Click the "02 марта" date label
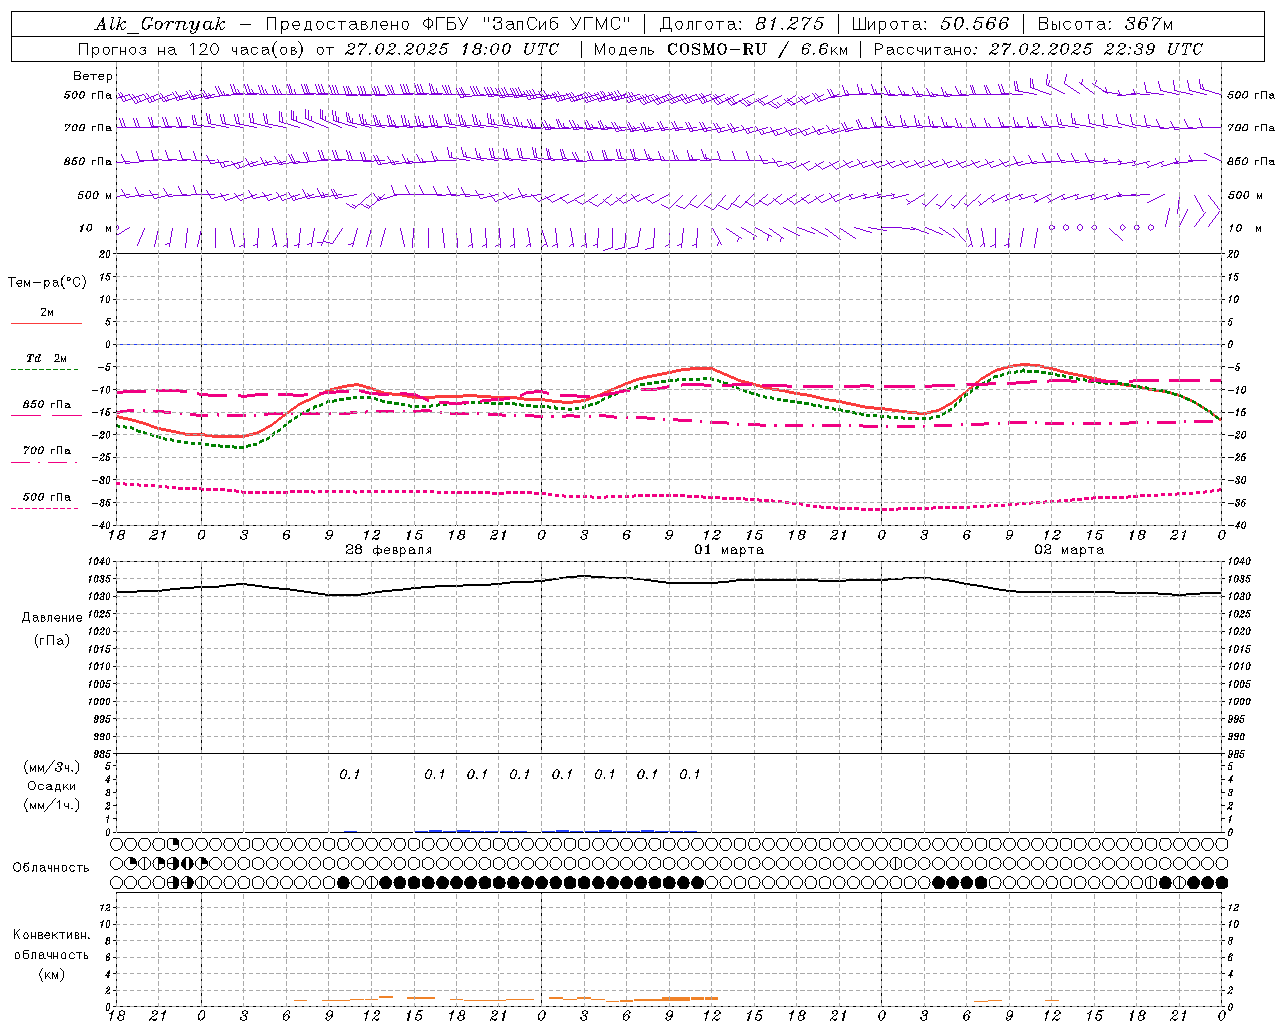 point(1069,550)
